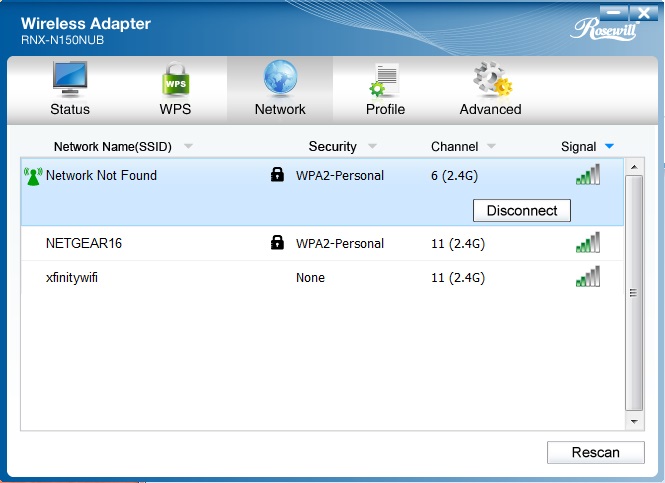This screenshot has width=665, height=483.
Task: Switch to the Network tab label
Action: 280,109
